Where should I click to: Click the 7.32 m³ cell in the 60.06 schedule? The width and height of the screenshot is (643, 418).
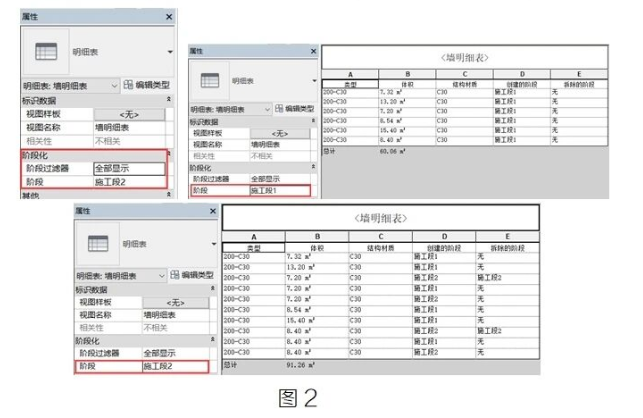[407, 92]
